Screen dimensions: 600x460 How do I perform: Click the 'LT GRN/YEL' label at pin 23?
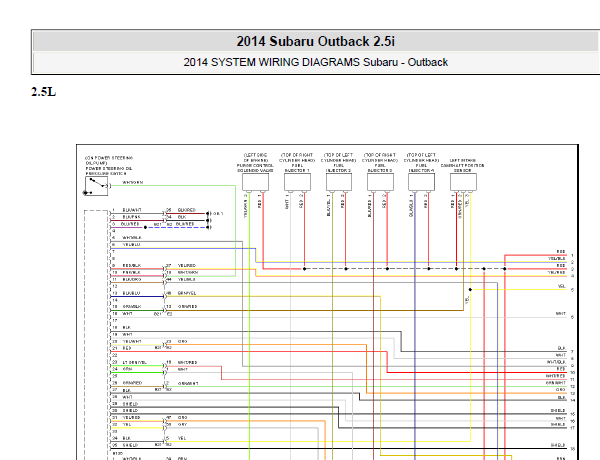pyautogui.click(x=134, y=362)
